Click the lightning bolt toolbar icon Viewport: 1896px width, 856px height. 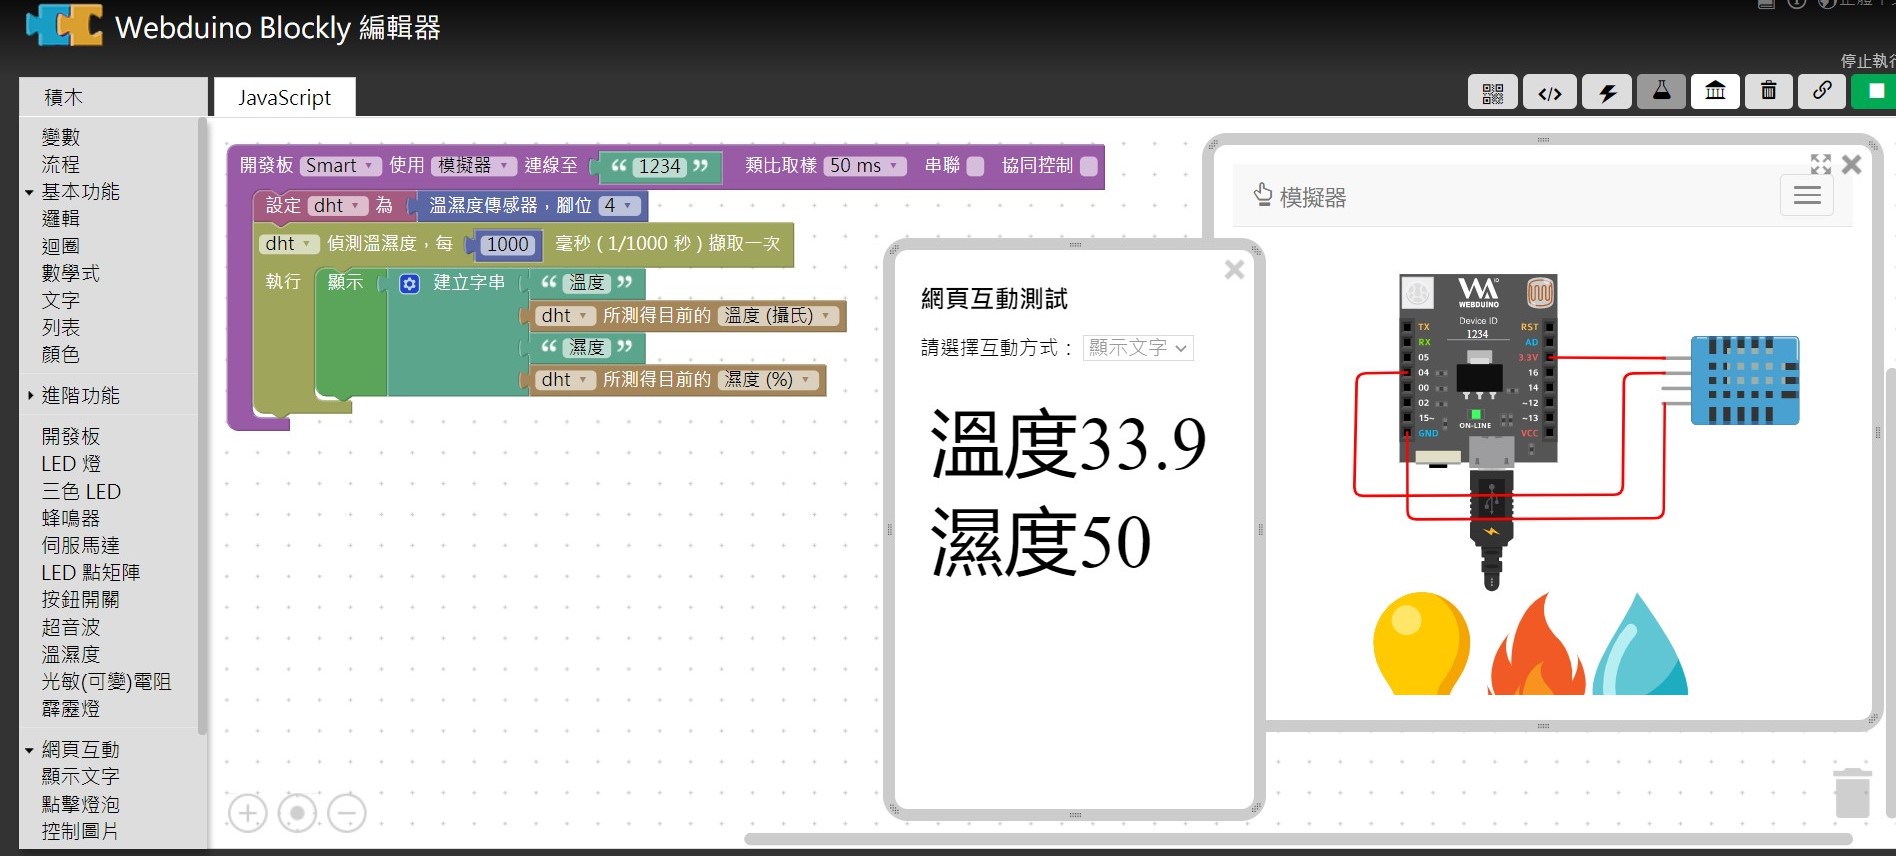click(1607, 93)
